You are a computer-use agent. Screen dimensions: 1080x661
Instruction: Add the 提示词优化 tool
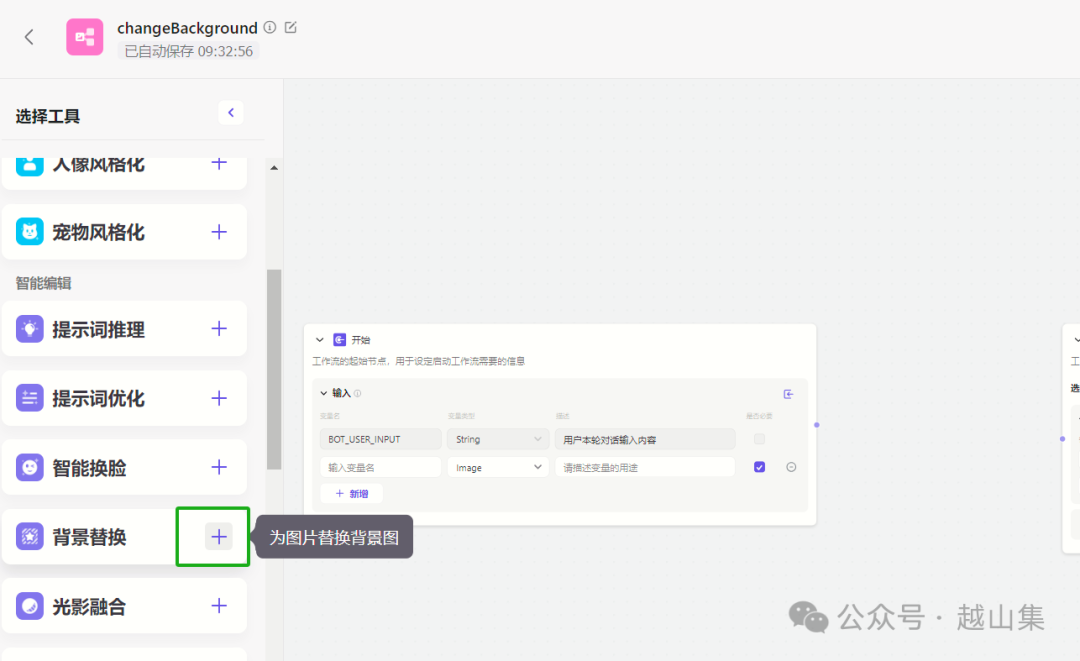219,398
